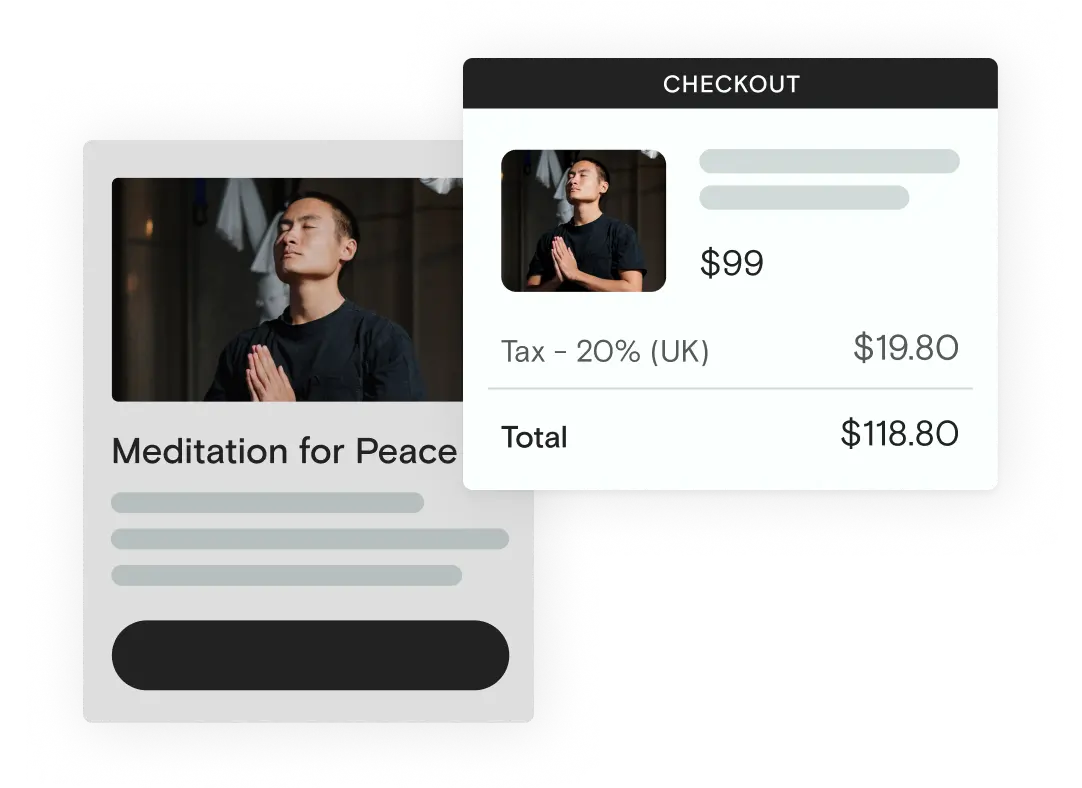The width and height of the screenshot is (1082, 788).
Task: Select the Meditation for Peace title
Action: 284,451
